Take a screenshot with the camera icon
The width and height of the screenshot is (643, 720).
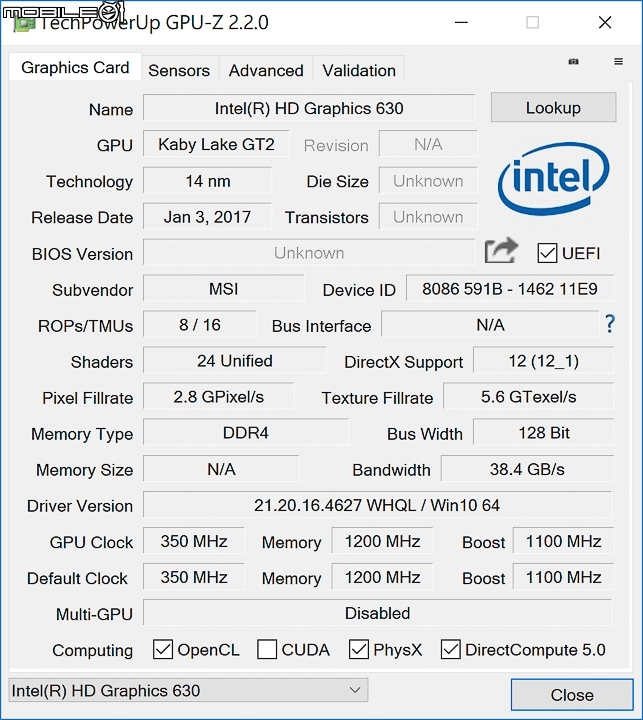(x=573, y=62)
